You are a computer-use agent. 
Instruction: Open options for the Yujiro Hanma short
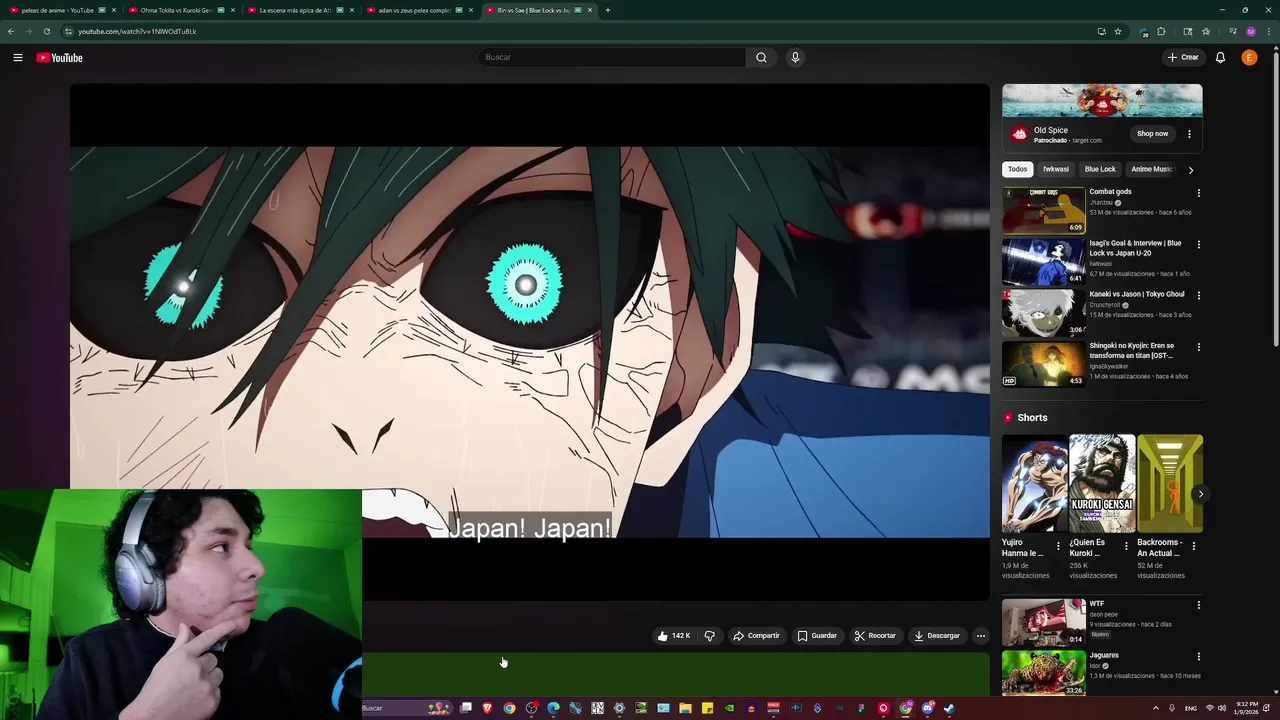click(1058, 547)
